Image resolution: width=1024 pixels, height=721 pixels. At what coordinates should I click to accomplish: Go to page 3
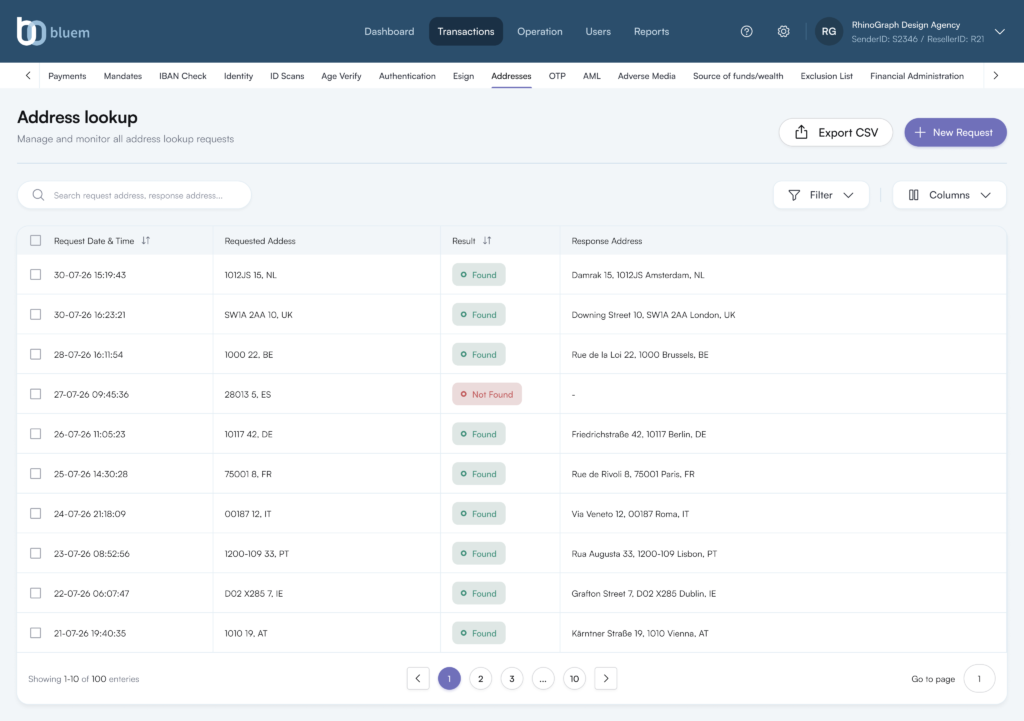tap(512, 679)
